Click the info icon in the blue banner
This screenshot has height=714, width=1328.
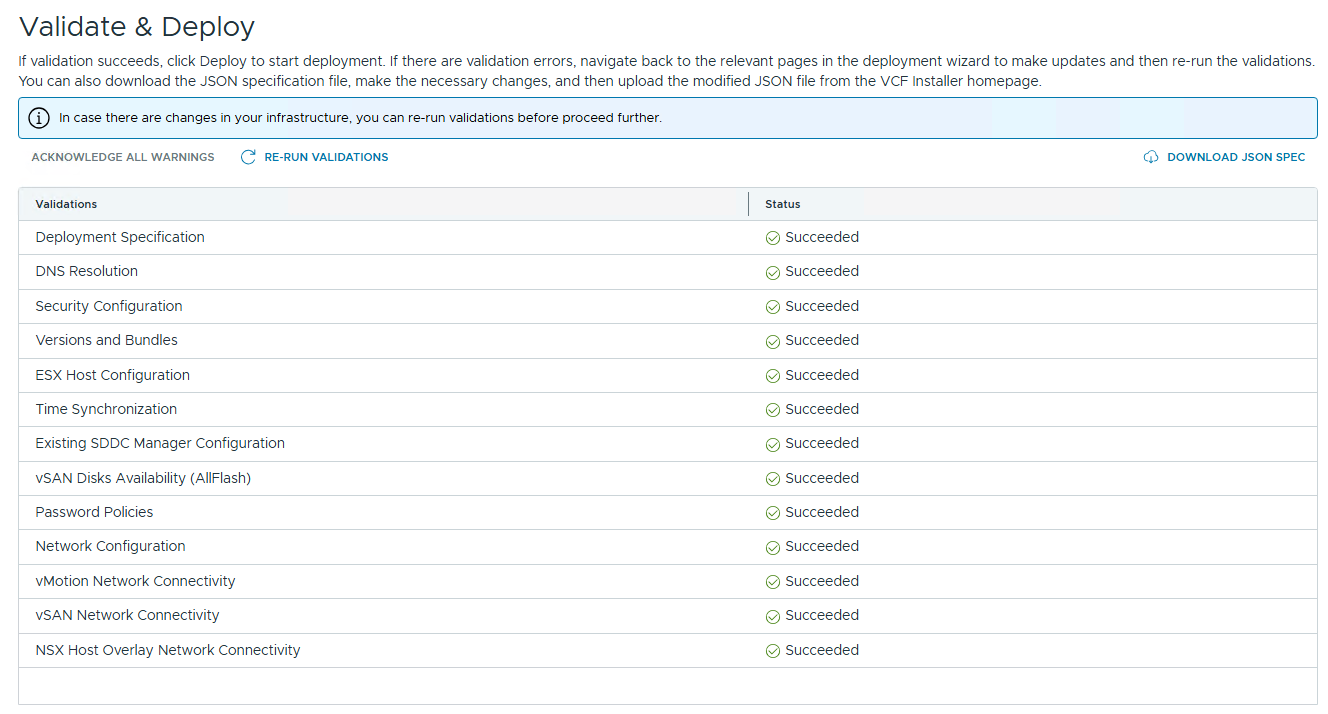tap(39, 118)
